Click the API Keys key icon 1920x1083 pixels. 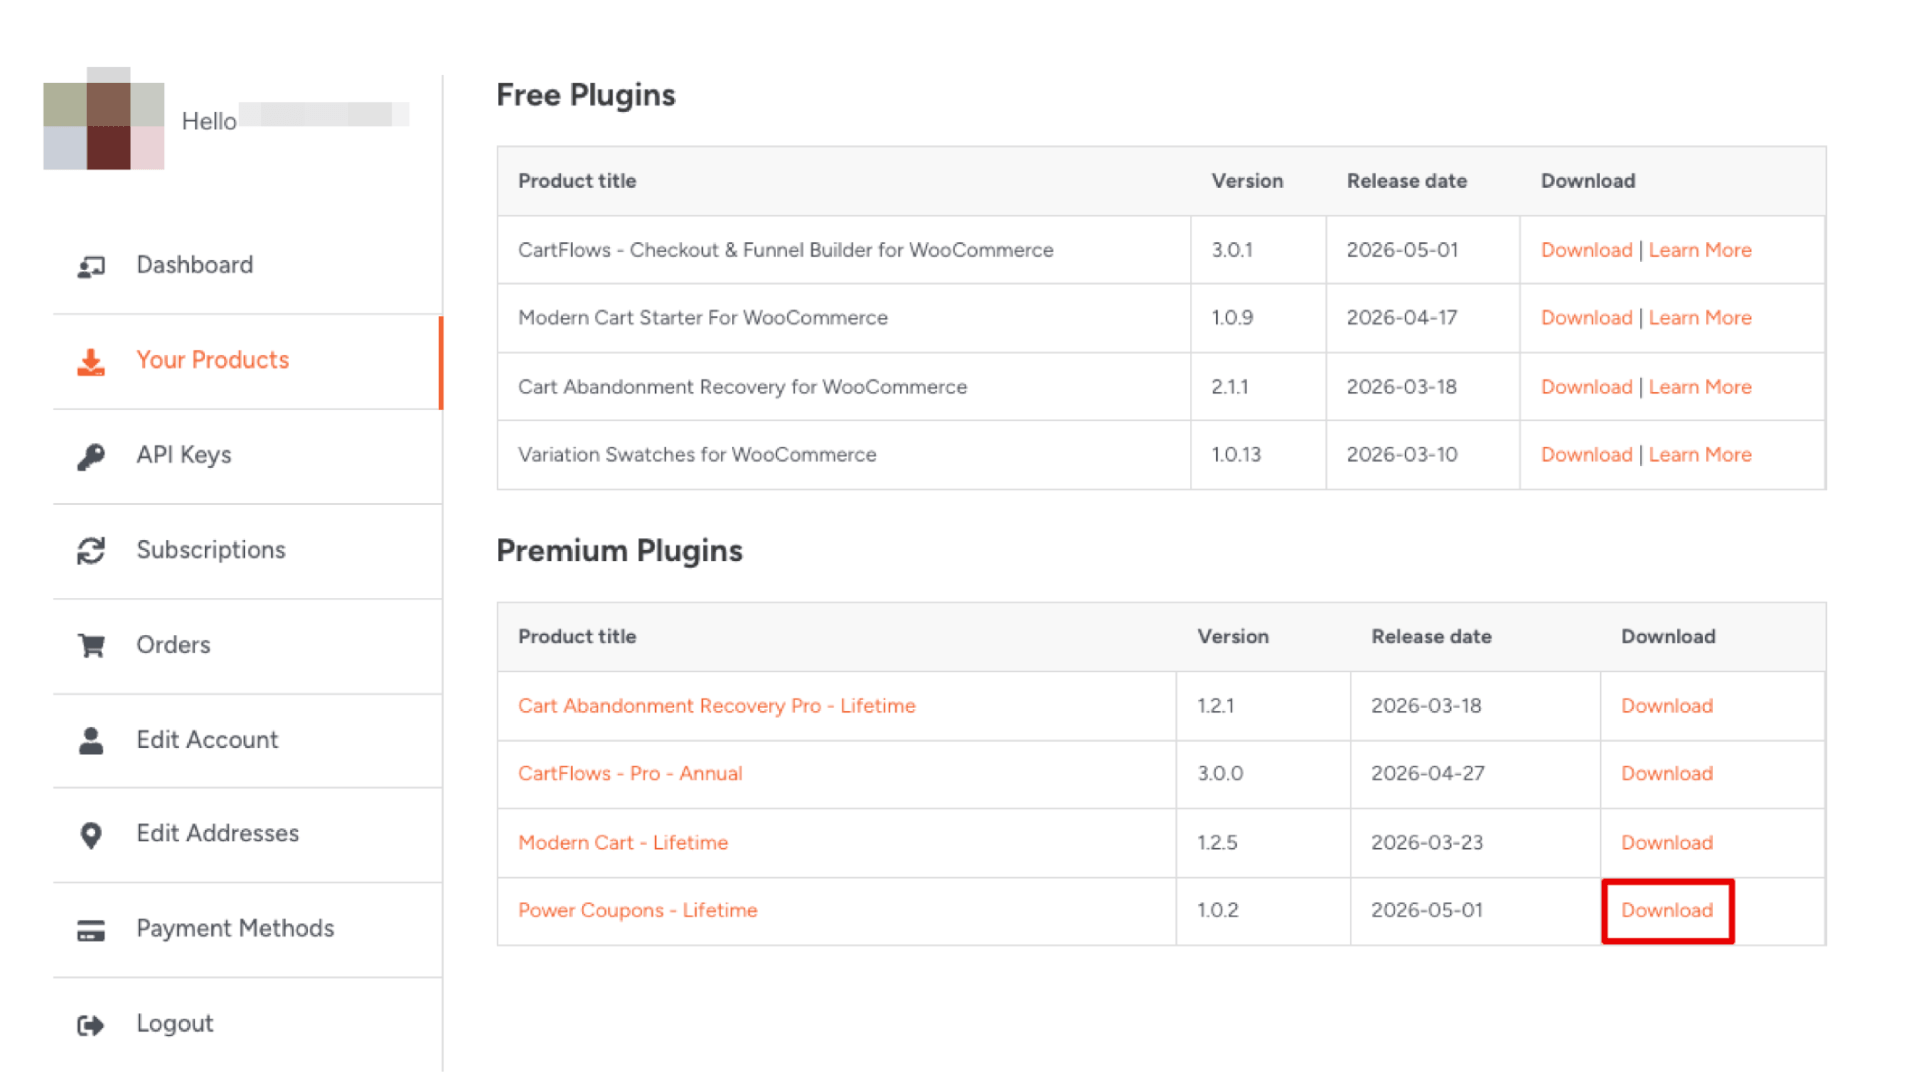(91, 457)
